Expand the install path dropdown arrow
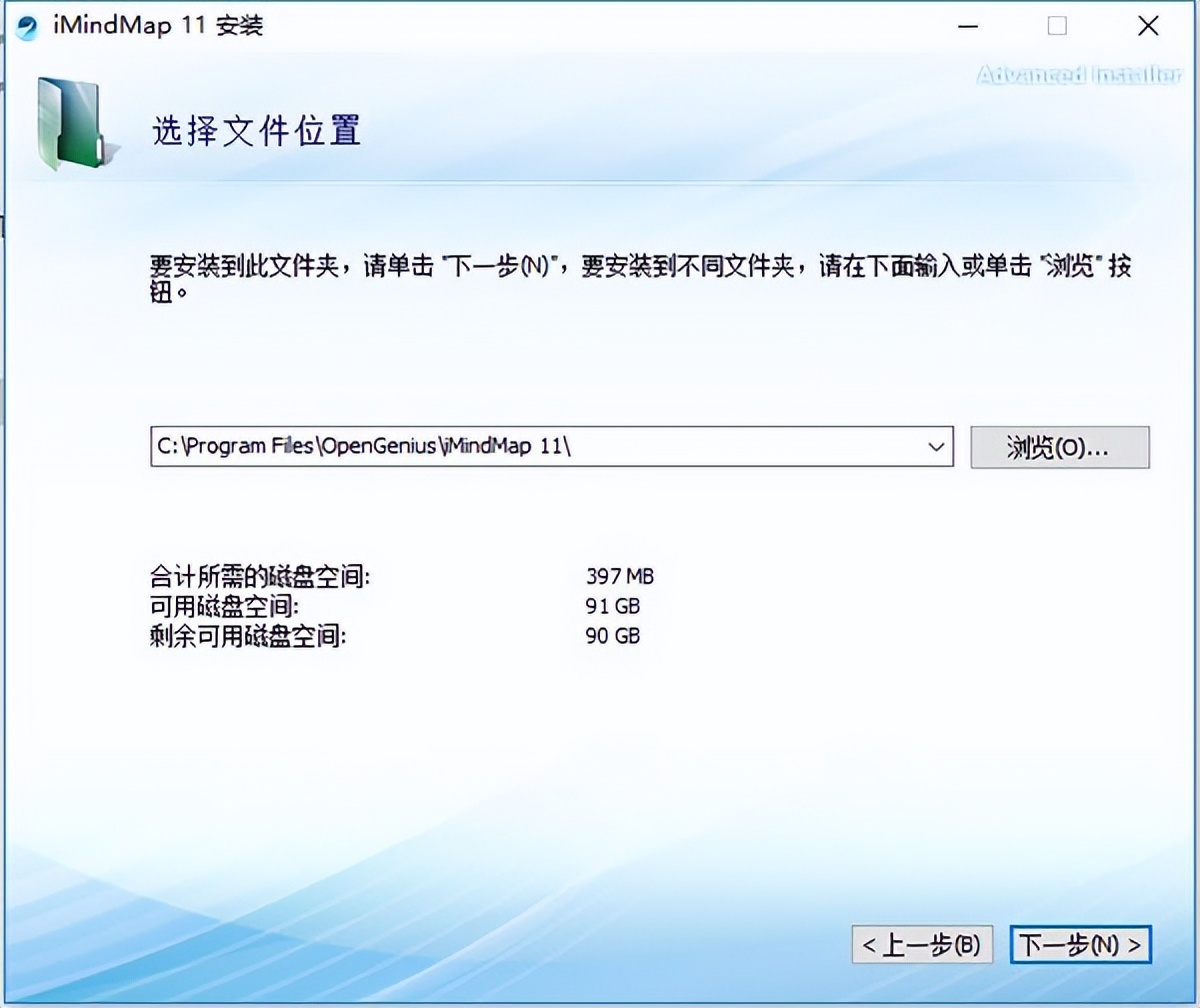The image size is (1200, 1008). 936,447
